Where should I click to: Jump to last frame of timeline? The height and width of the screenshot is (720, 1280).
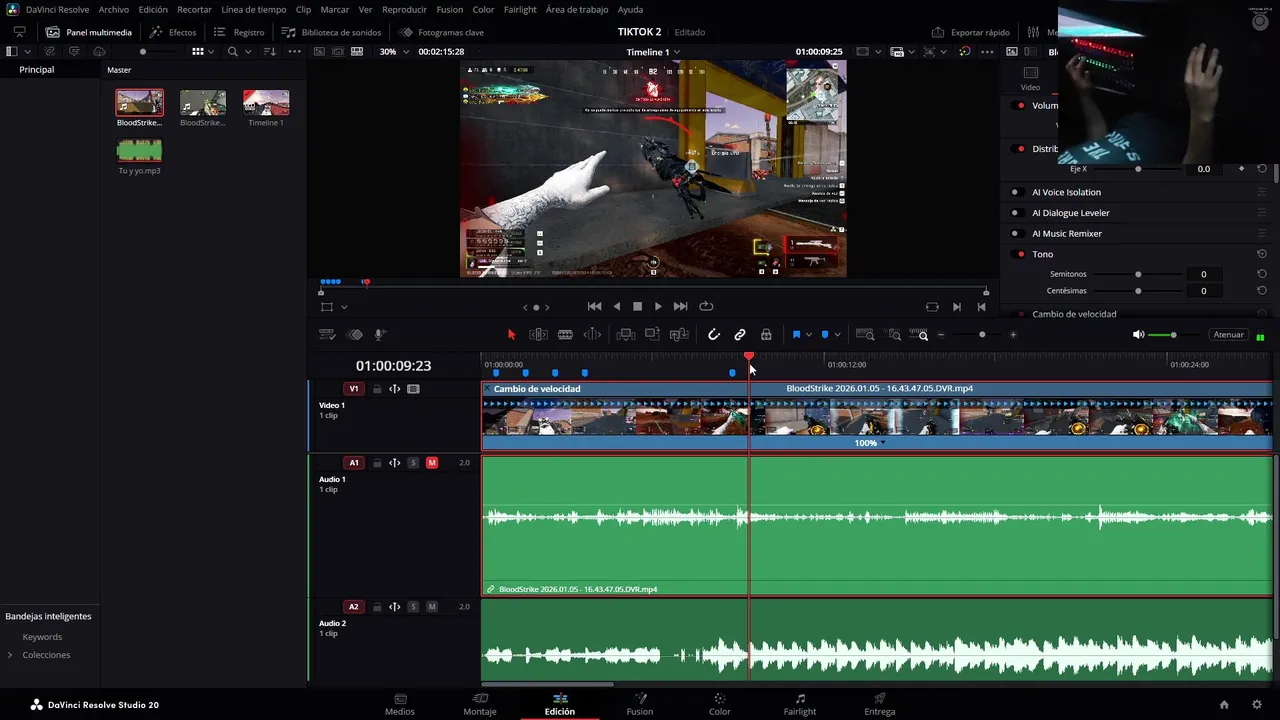coord(680,307)
